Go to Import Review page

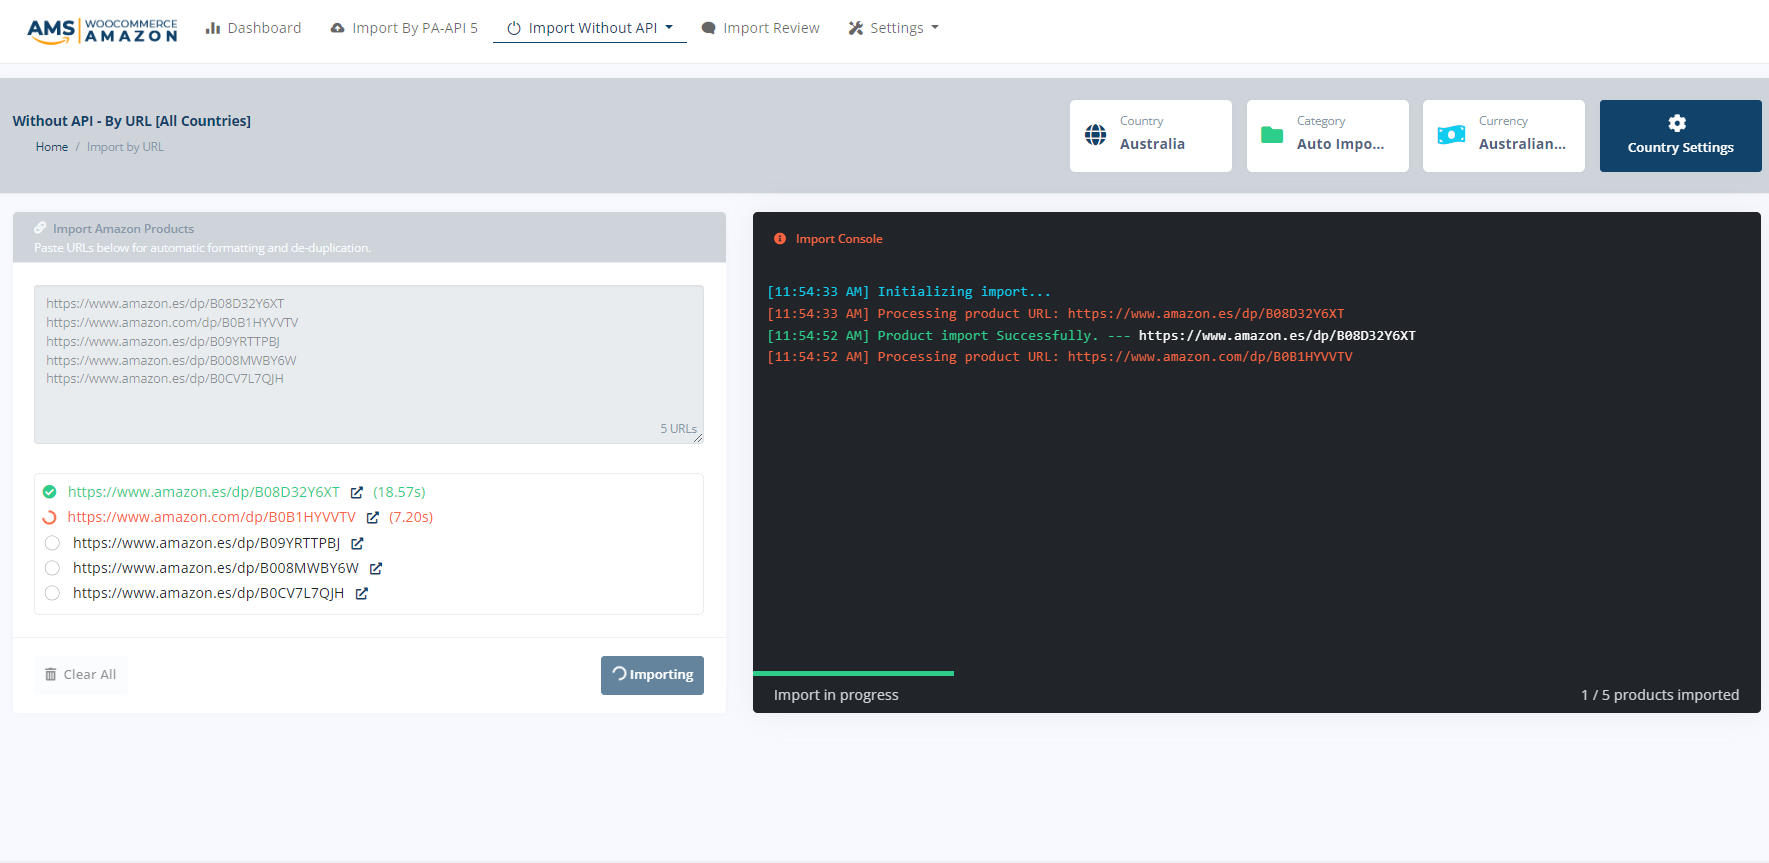coord(760,28)
